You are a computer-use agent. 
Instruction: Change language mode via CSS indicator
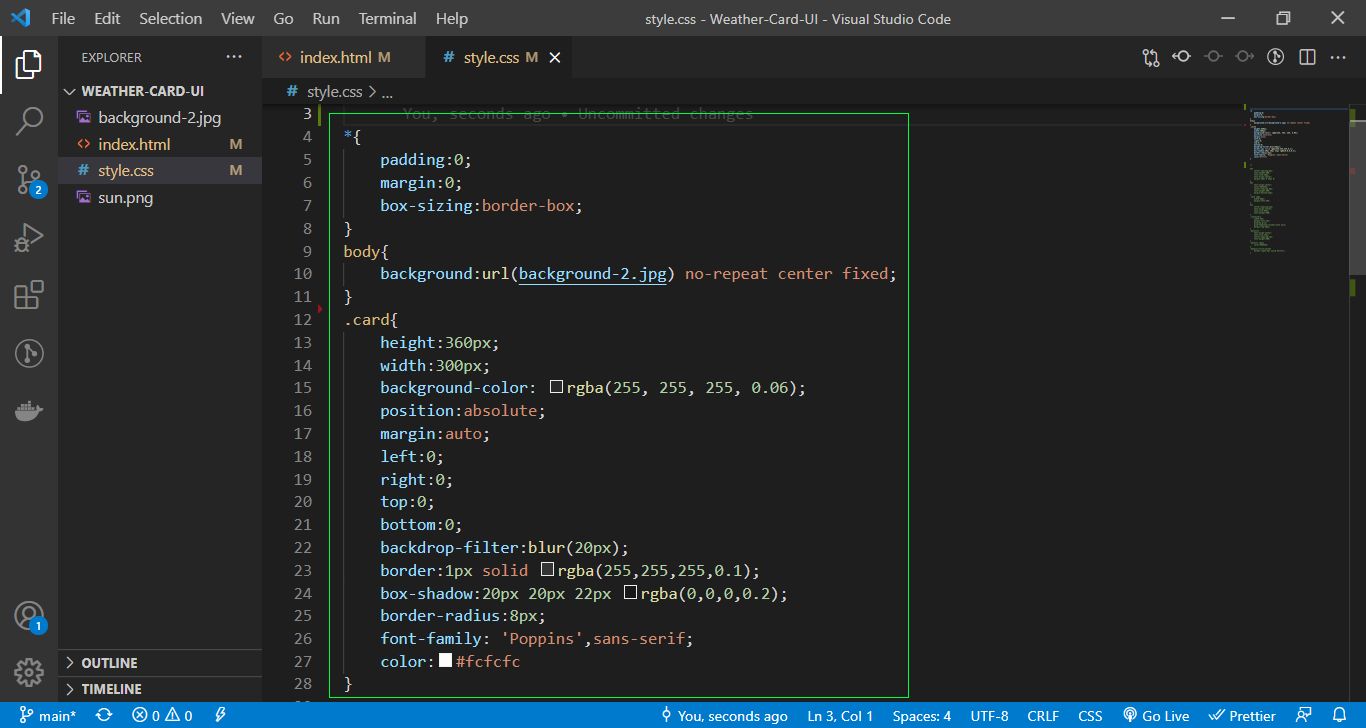point(1090,715)
